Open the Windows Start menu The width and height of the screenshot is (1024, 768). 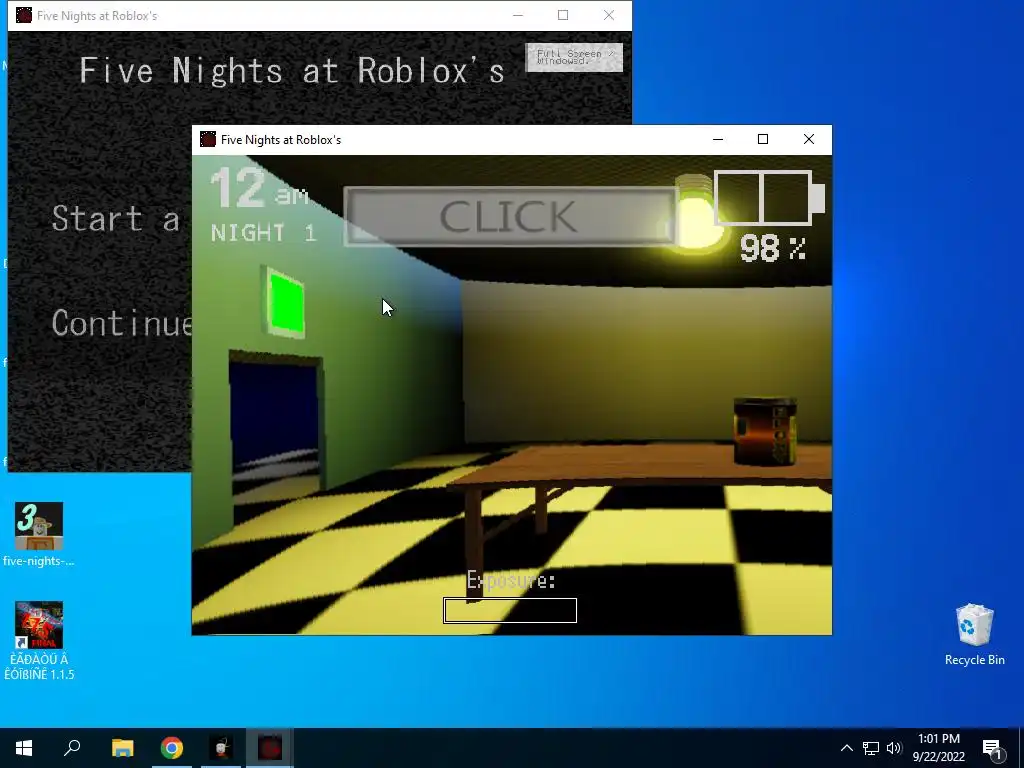pyautogui.click(x=24, y=748)
